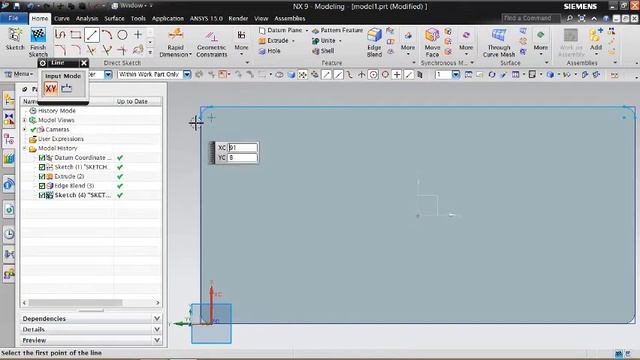Screen dimensions: 640x360
Task: Open the File menu
Action: (x=13, y=18)
